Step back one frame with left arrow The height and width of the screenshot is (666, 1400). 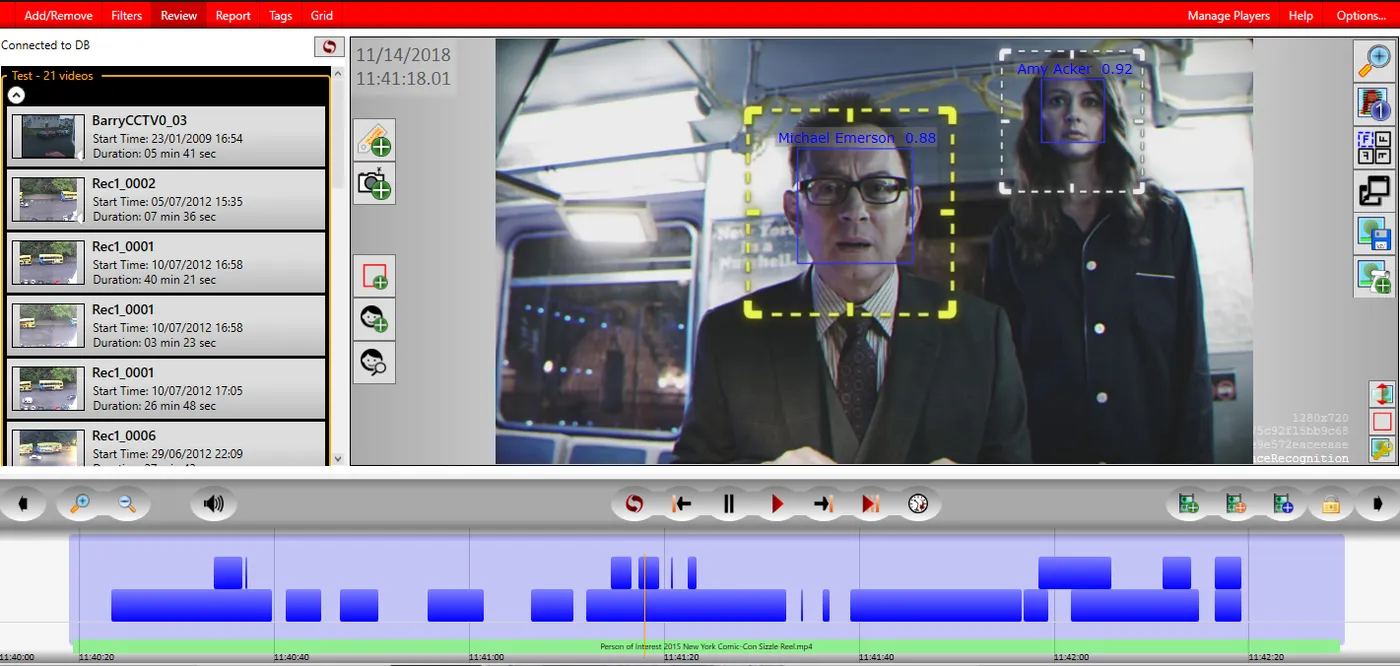click(x=682, y=504)
